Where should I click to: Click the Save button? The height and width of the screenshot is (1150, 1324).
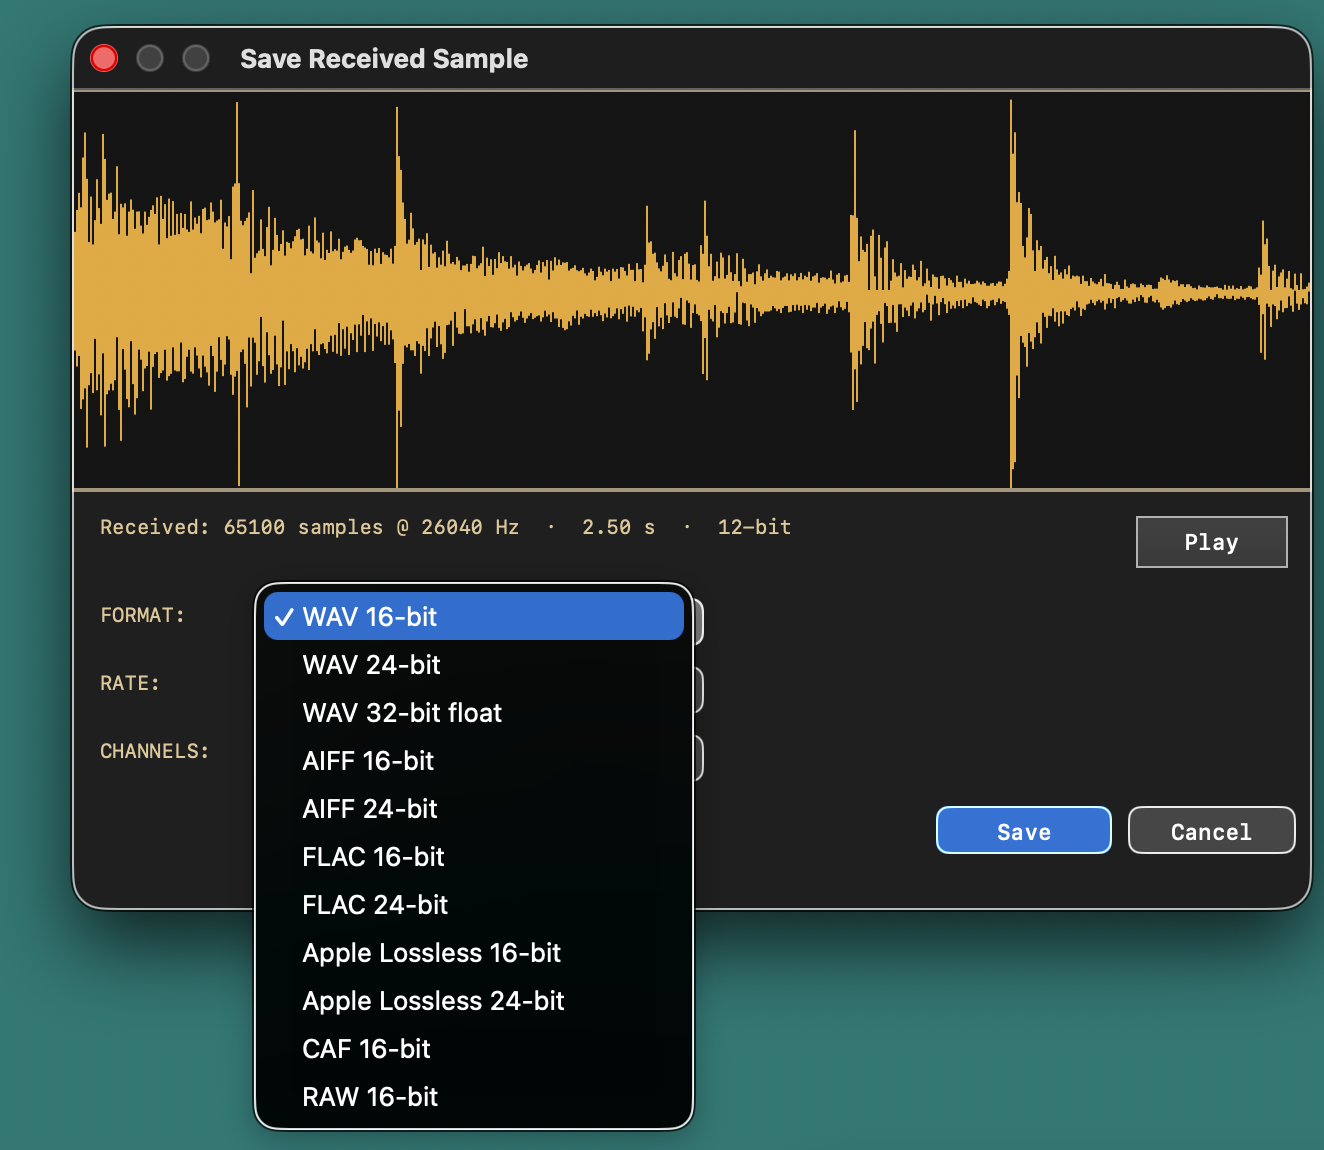click(x=1023, y=830)
